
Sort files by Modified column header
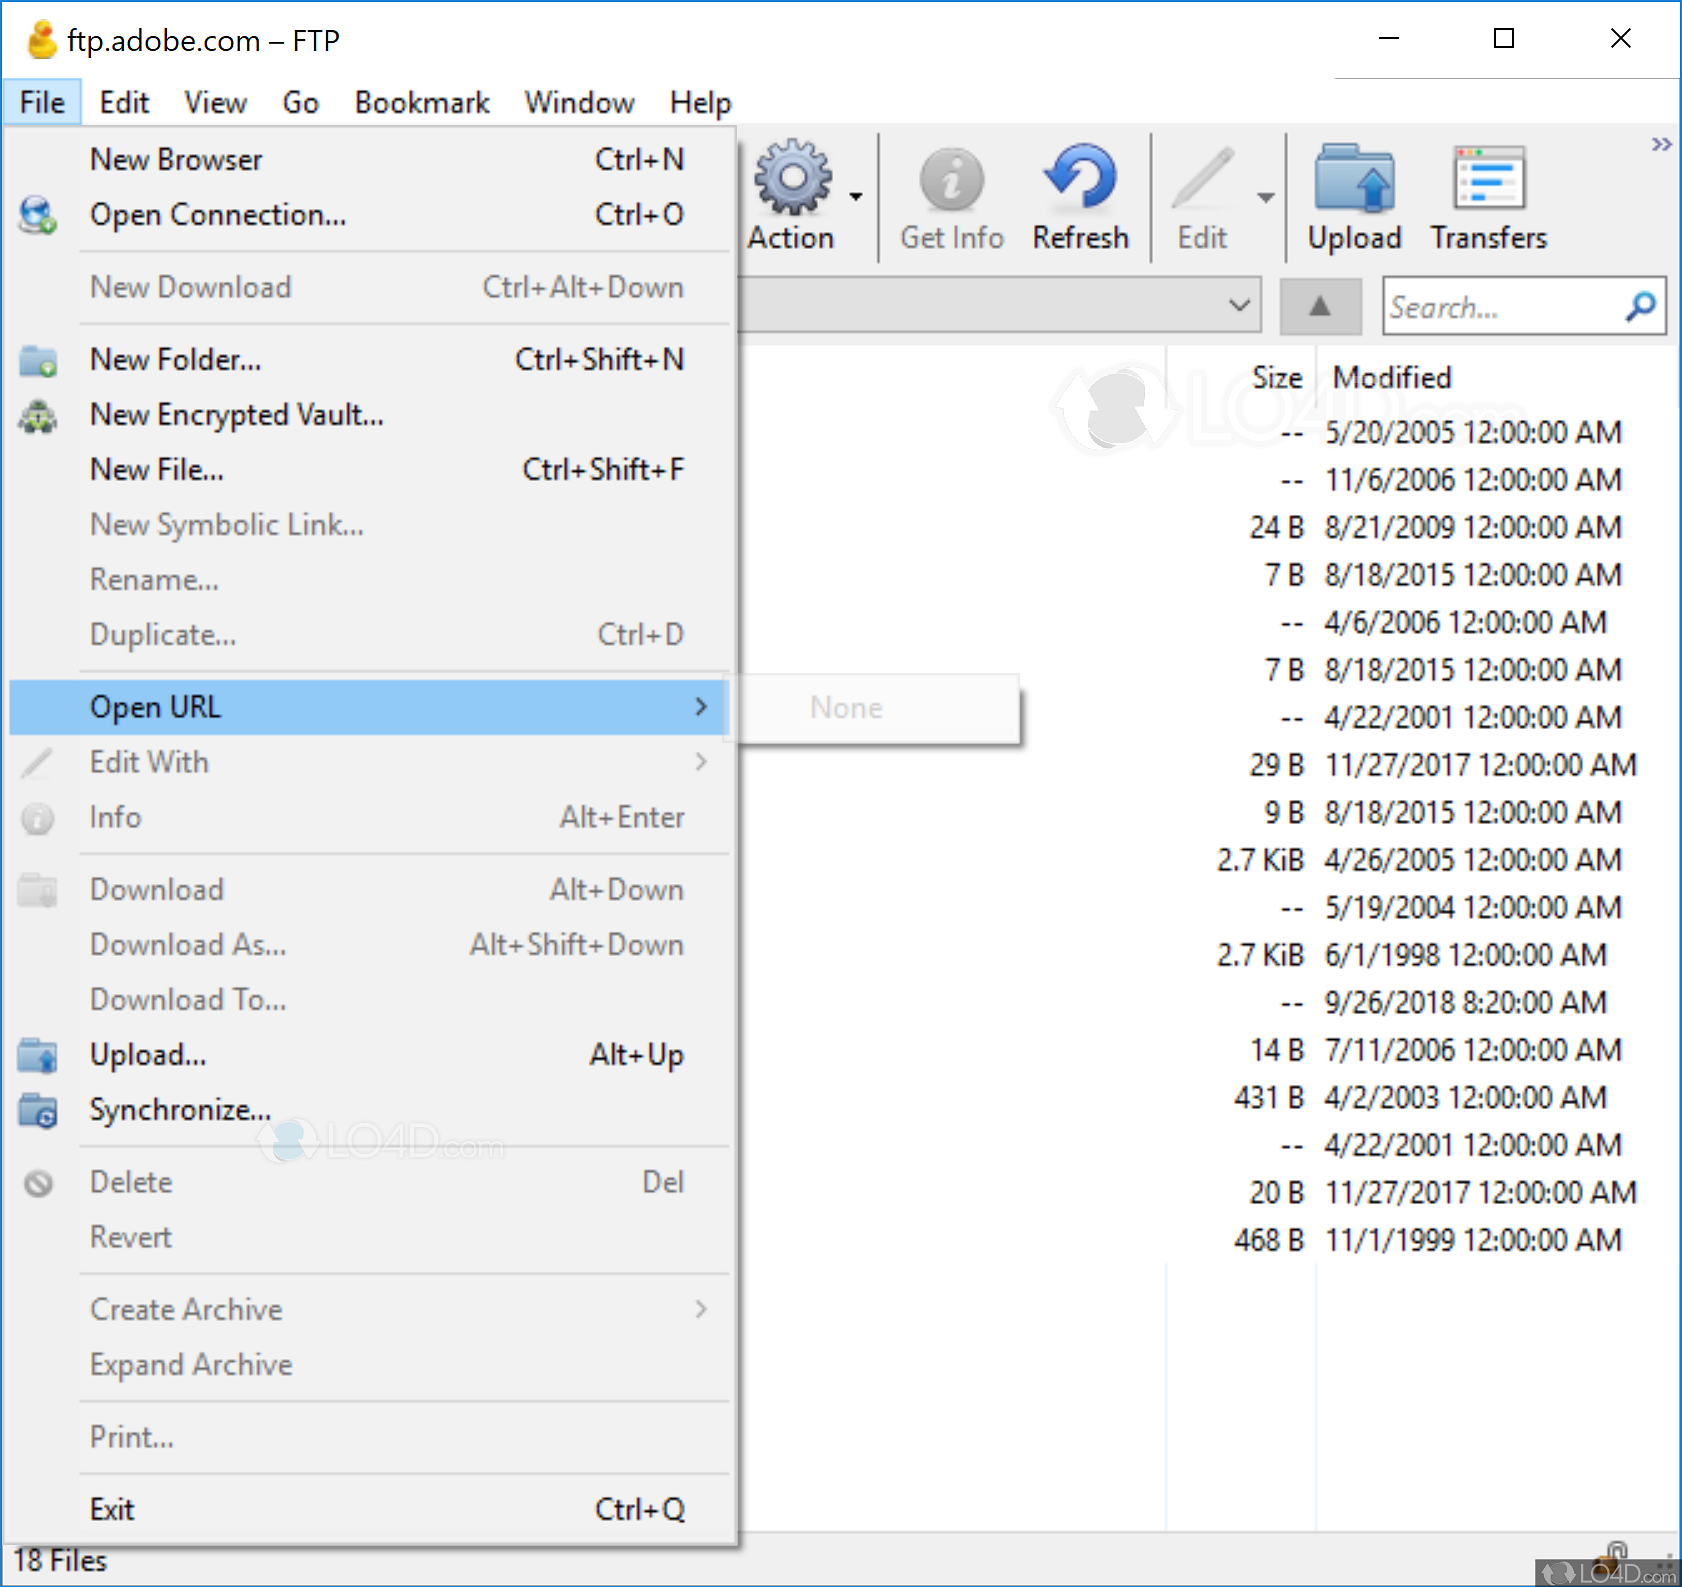tap(1392, 378)
